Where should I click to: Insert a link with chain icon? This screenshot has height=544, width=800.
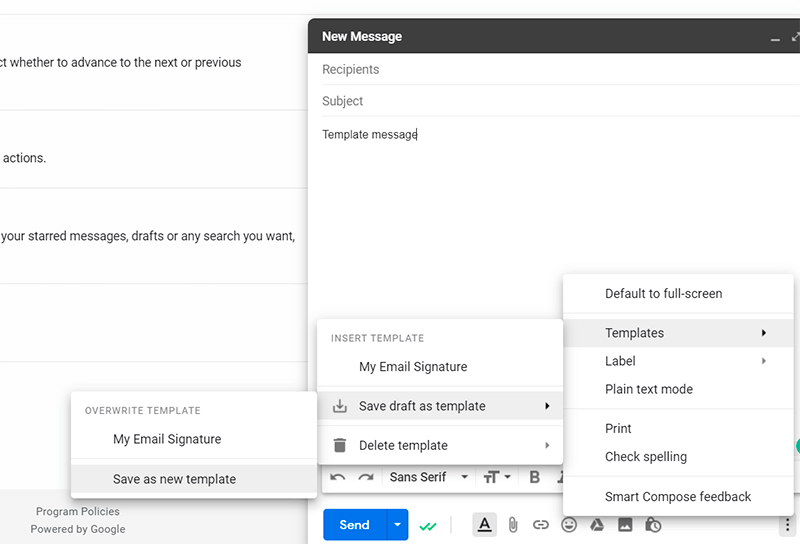[540, 525]
